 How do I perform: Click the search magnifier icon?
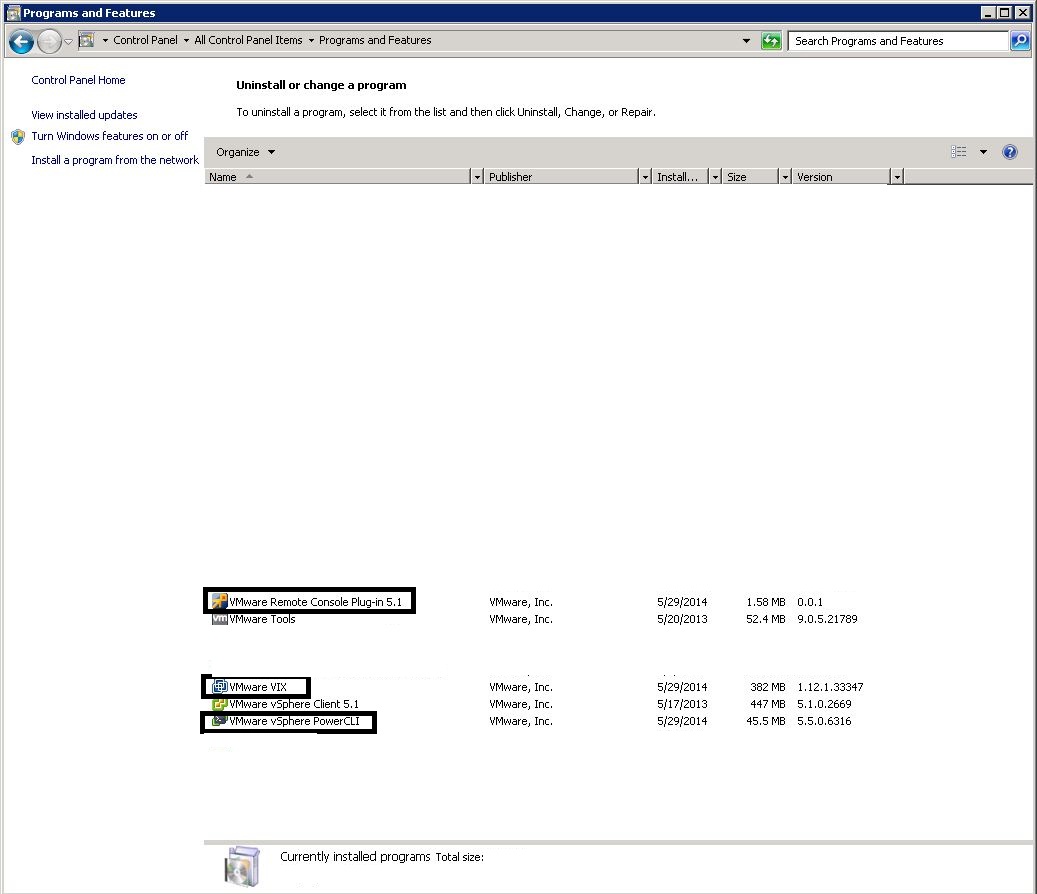pos(1019,41)
